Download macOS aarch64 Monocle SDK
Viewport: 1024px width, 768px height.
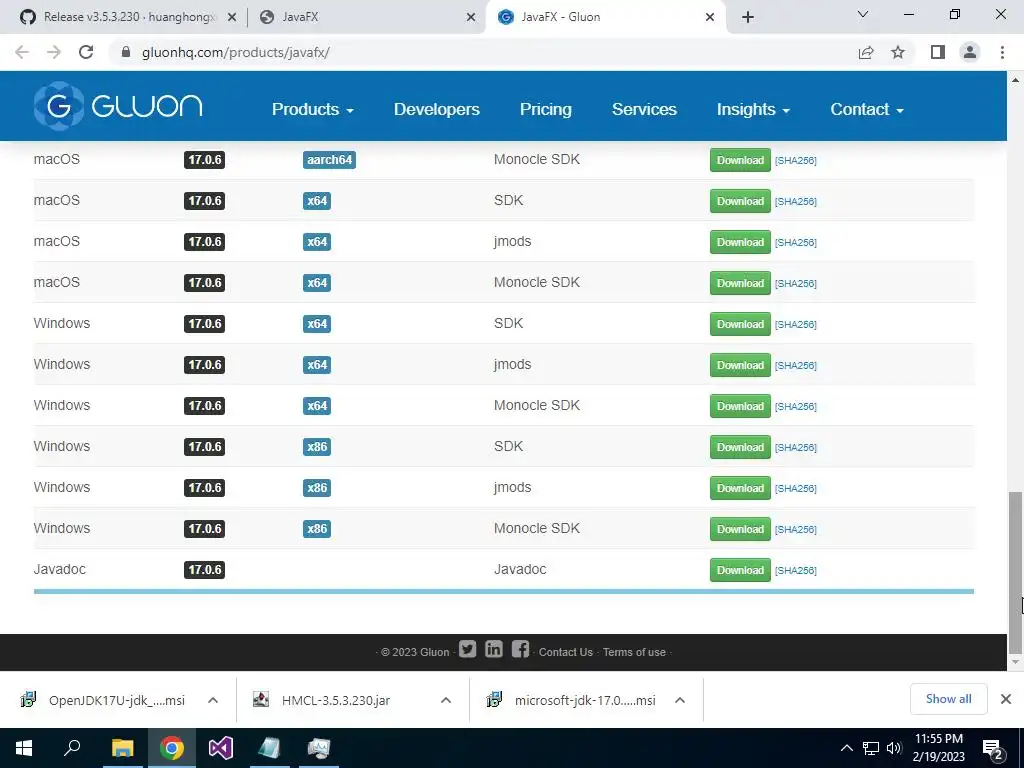coord(740,160)
